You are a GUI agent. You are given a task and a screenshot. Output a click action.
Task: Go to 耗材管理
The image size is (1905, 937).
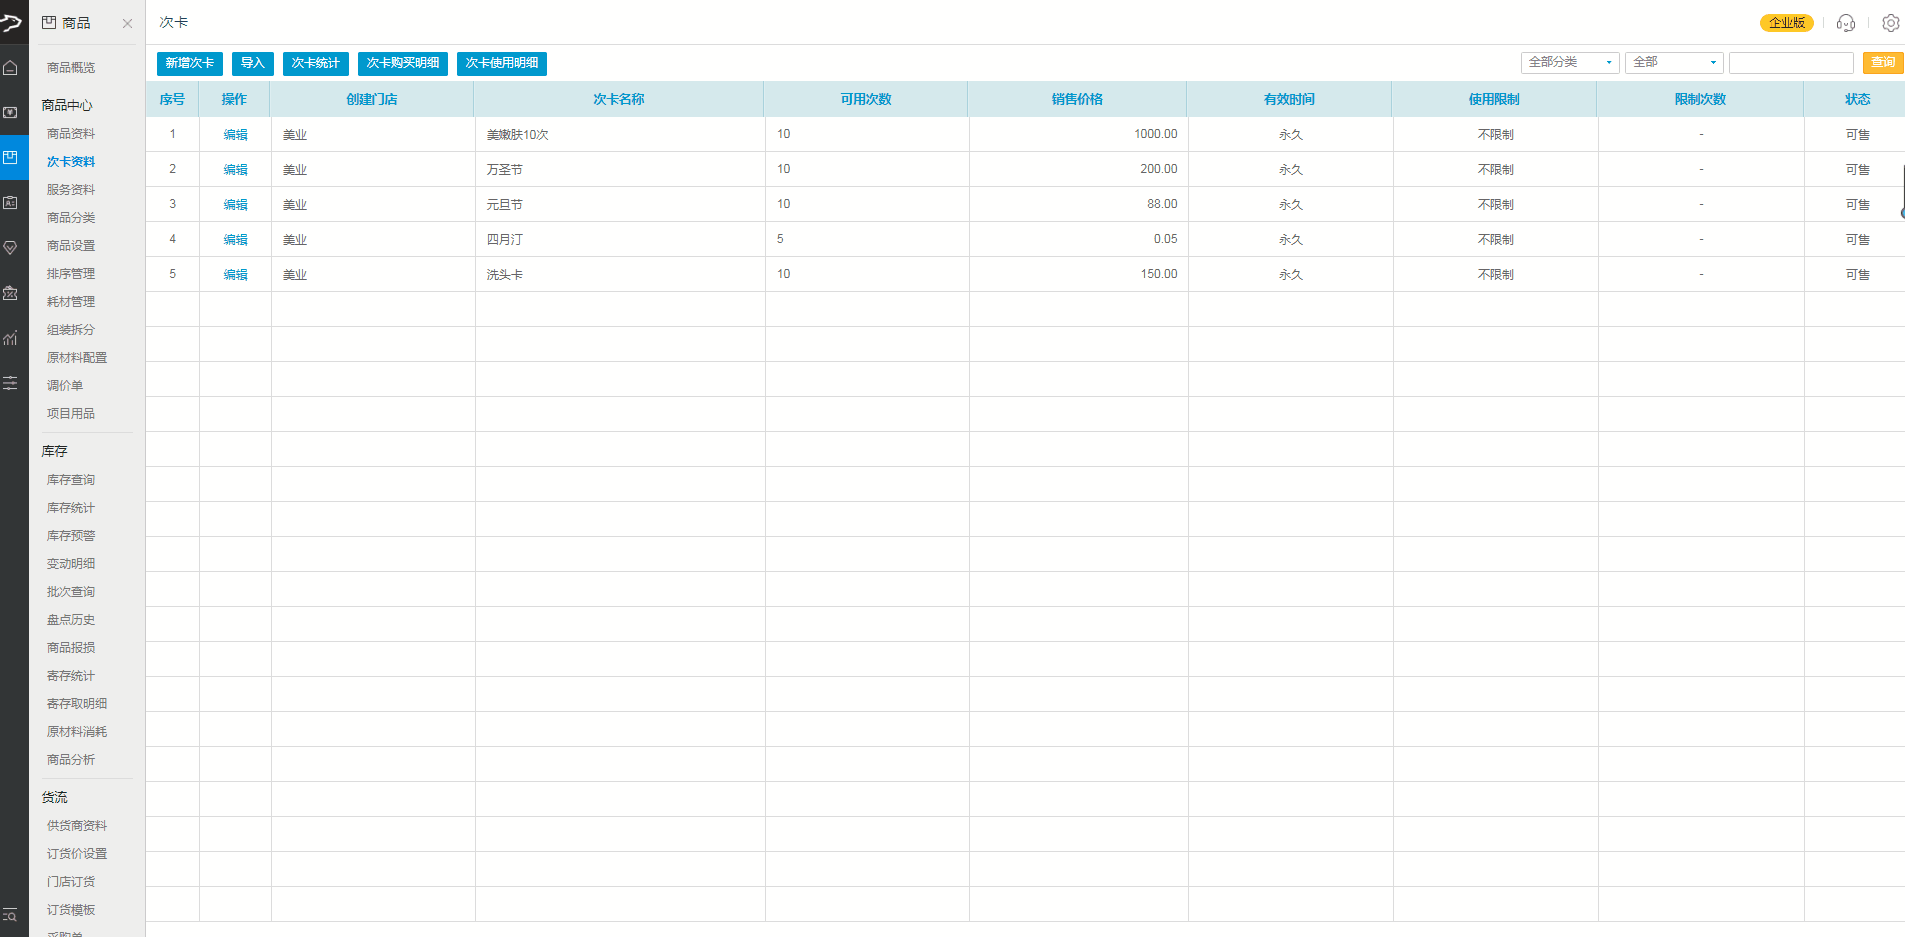coord(71,302)
